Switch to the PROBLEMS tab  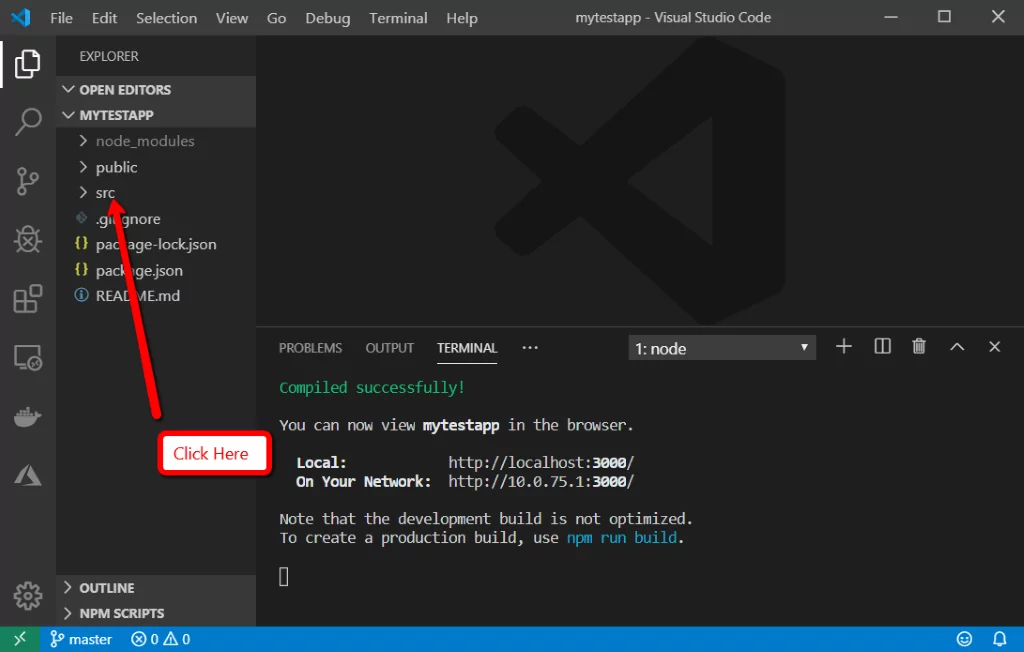310,348
